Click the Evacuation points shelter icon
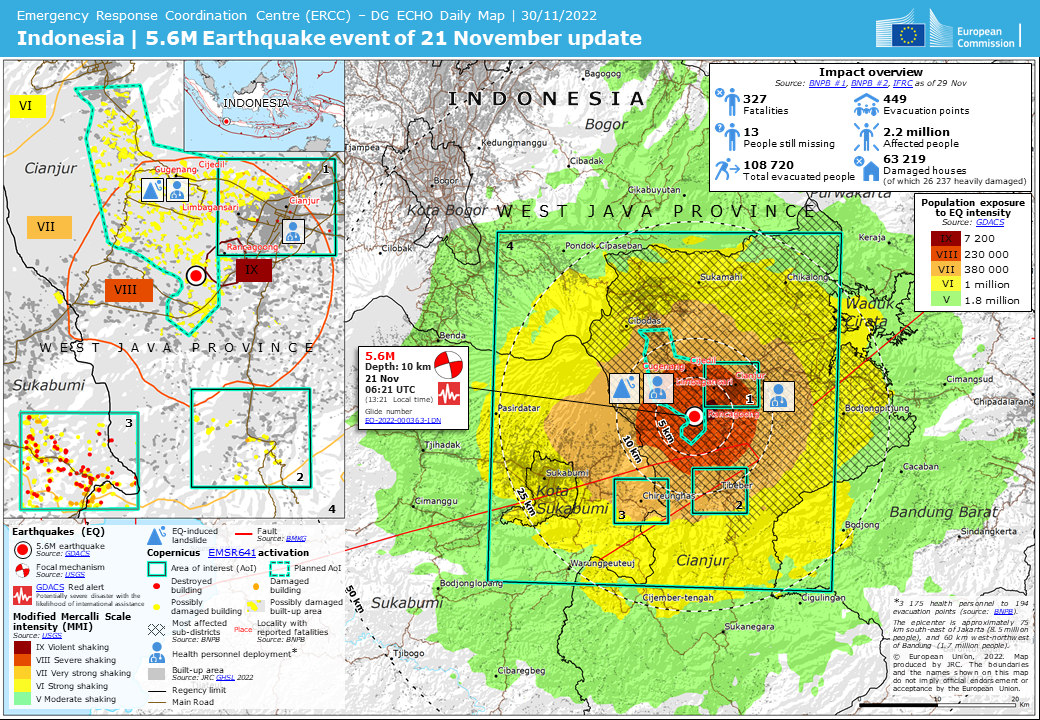 (866, 104)
